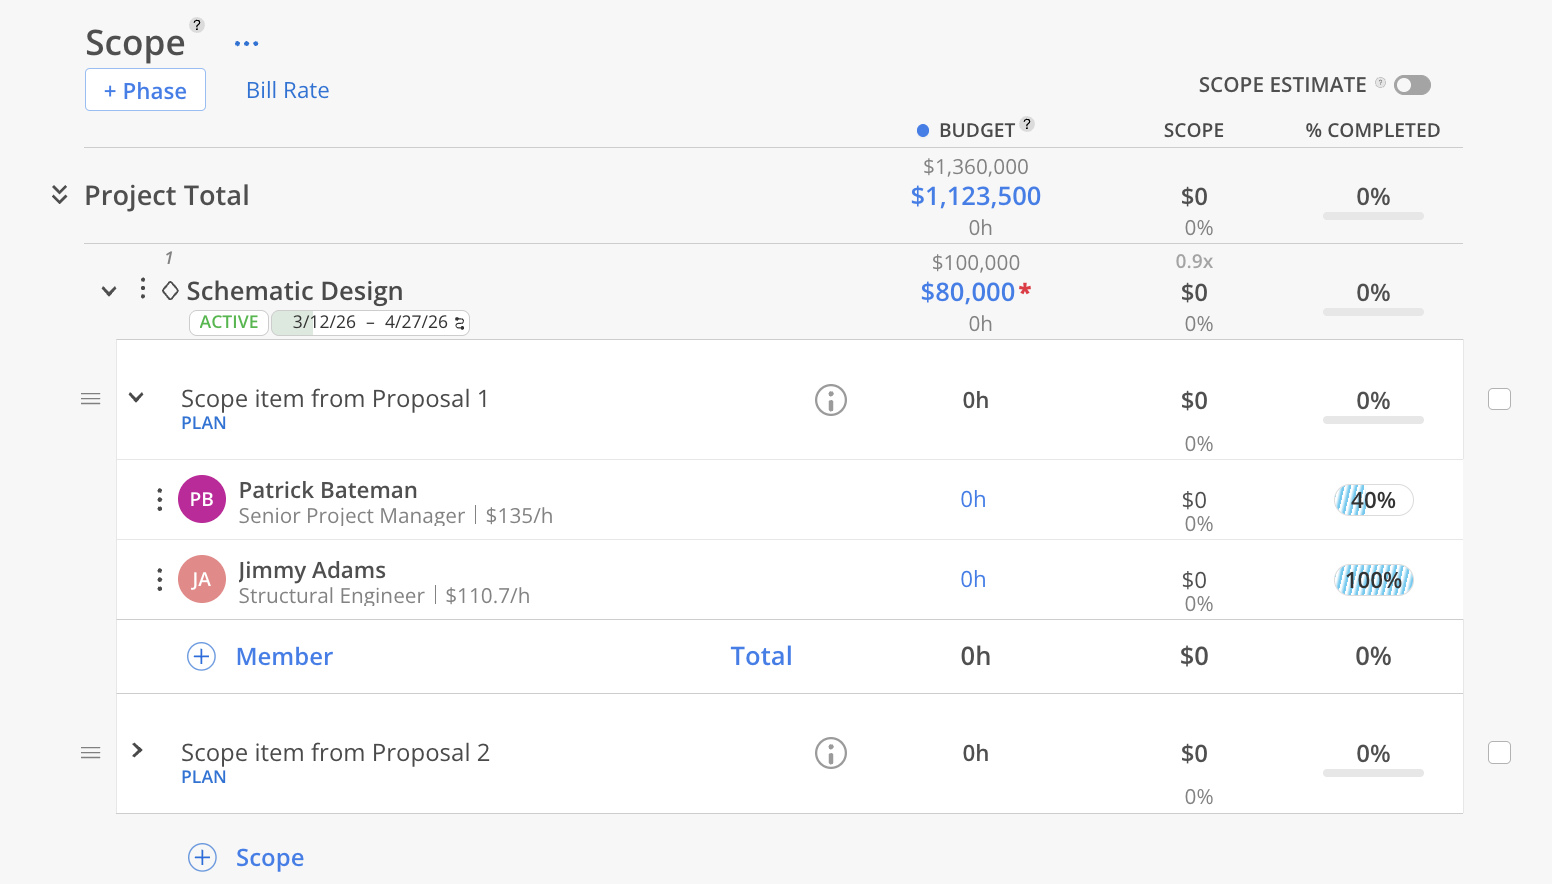The height and width of the screenshot is (884, 1552).
Task: Click the plus icon to add Member
Action: click(202, 656)
